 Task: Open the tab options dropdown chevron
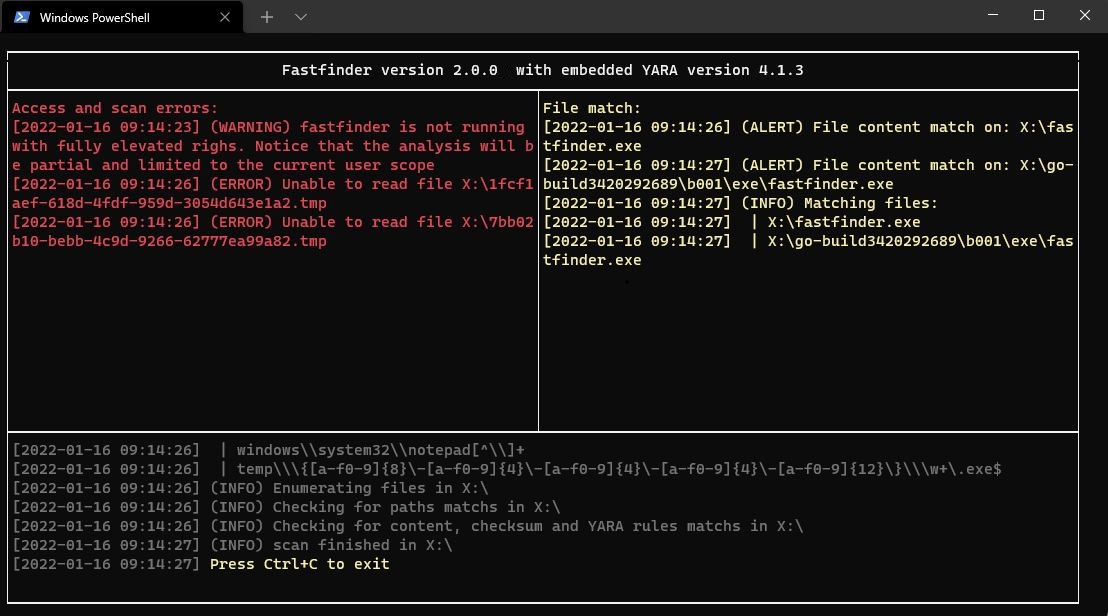pyautogui.click(x=299, y=16)
